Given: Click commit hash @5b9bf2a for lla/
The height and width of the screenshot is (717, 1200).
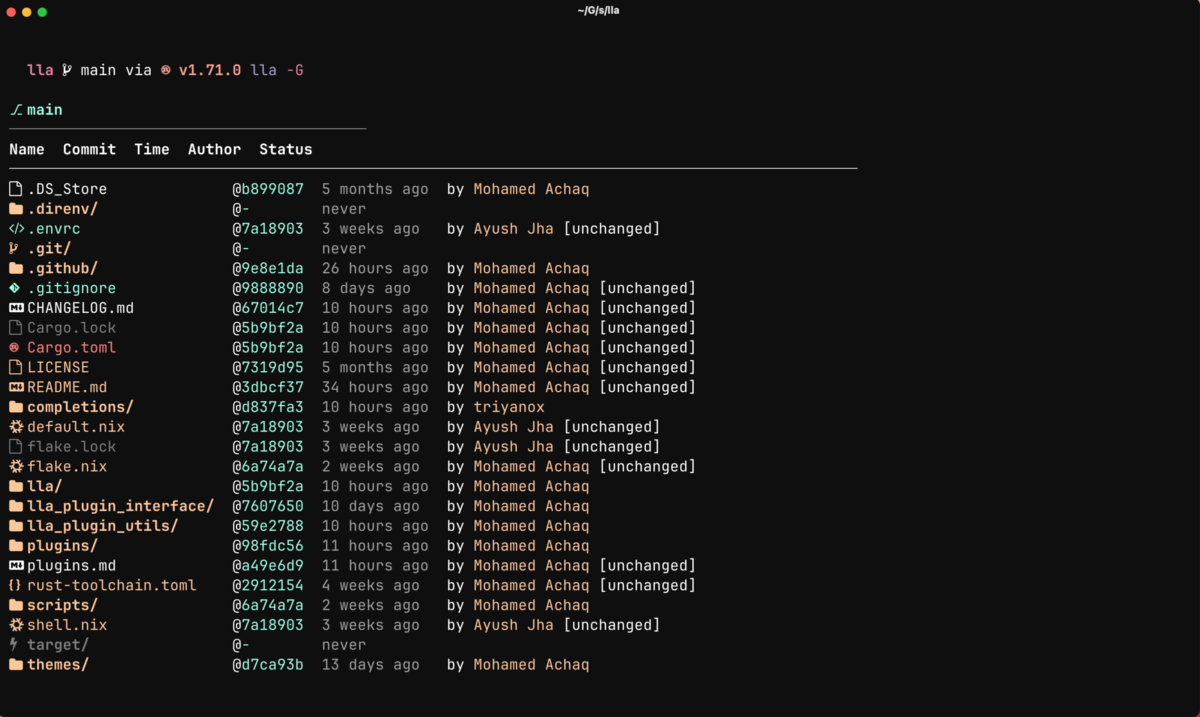Looking at the screenshot, I should (268, 486).
